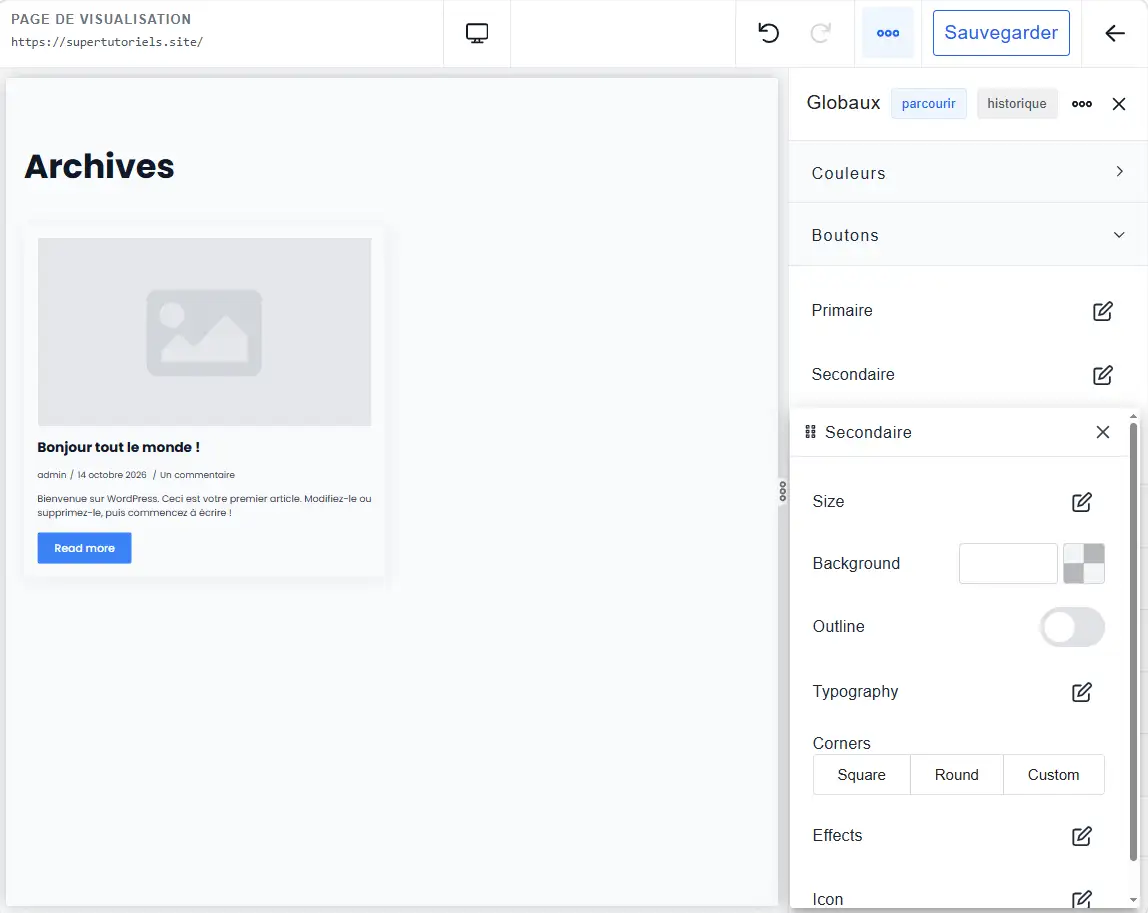1148x913 pixels.
Task: Click the greyed-out redo arrow
Action: click(x=821, y=33)
